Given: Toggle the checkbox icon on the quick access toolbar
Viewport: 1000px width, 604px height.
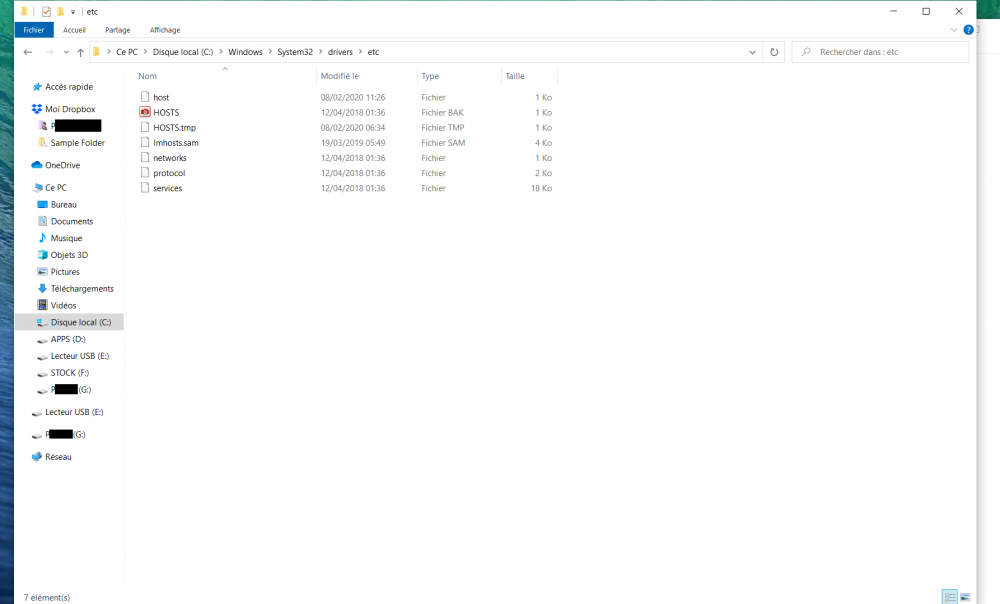Looking at the screenshot, I should [x=44, y=11].
